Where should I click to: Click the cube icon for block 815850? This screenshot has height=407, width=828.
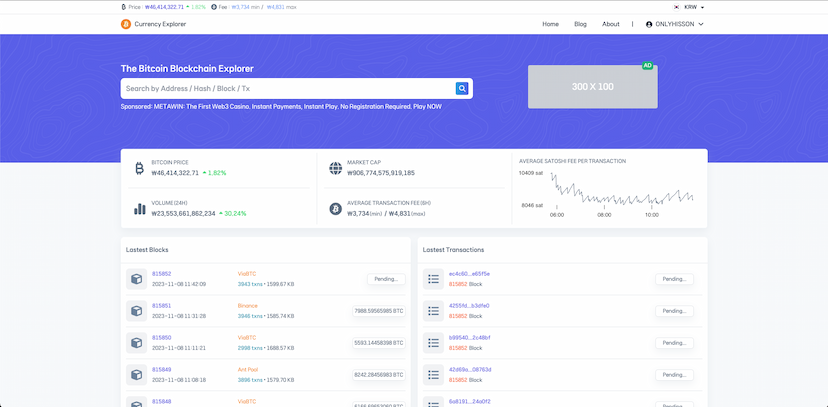tap(136, 343)
